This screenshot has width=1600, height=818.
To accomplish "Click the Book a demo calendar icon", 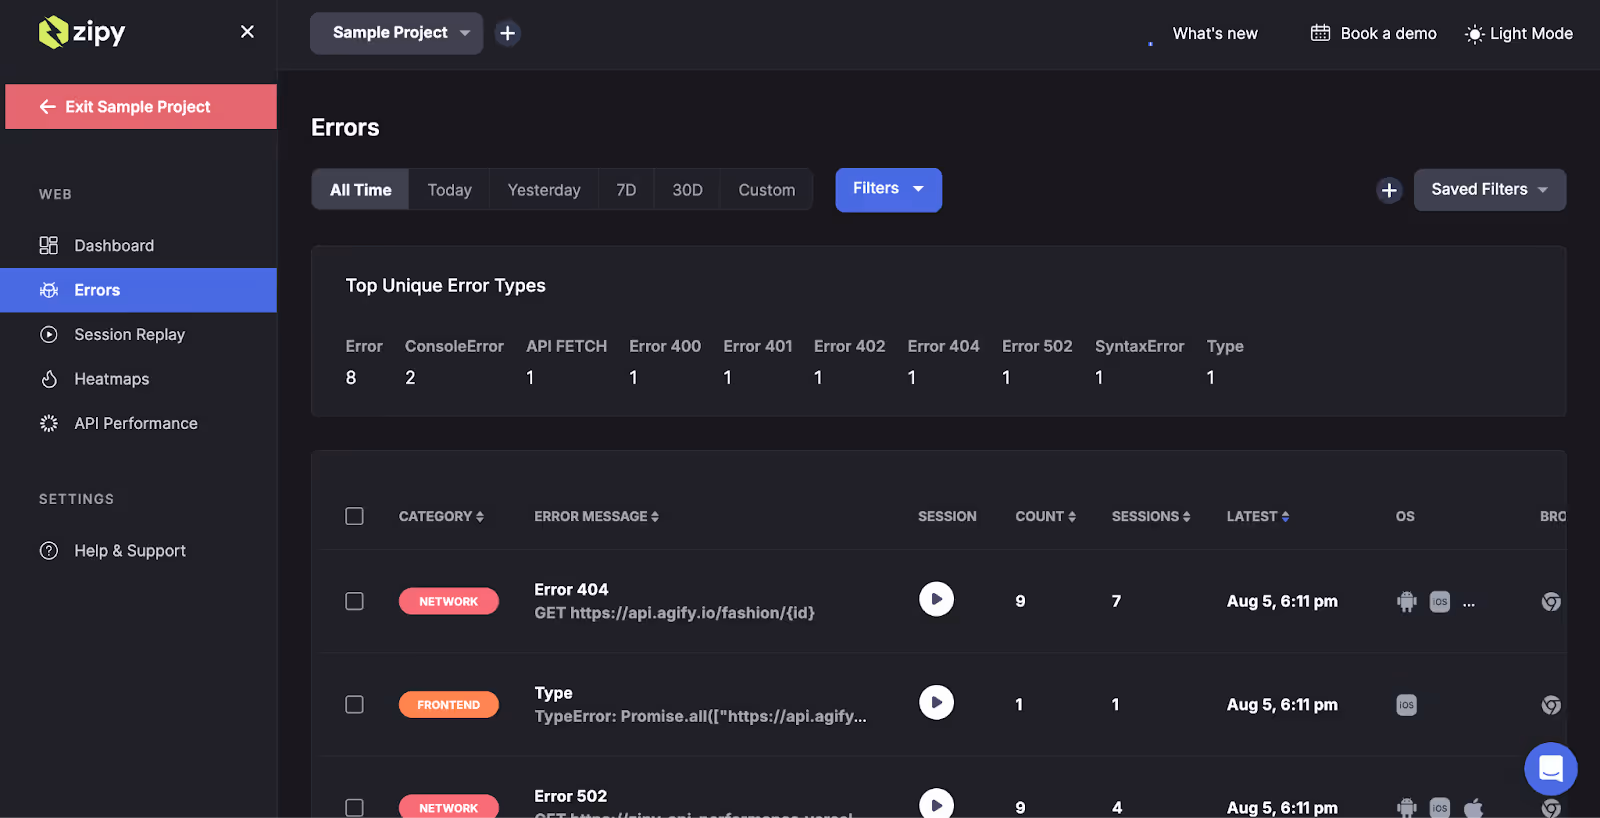I will (x=1320, y=33).
